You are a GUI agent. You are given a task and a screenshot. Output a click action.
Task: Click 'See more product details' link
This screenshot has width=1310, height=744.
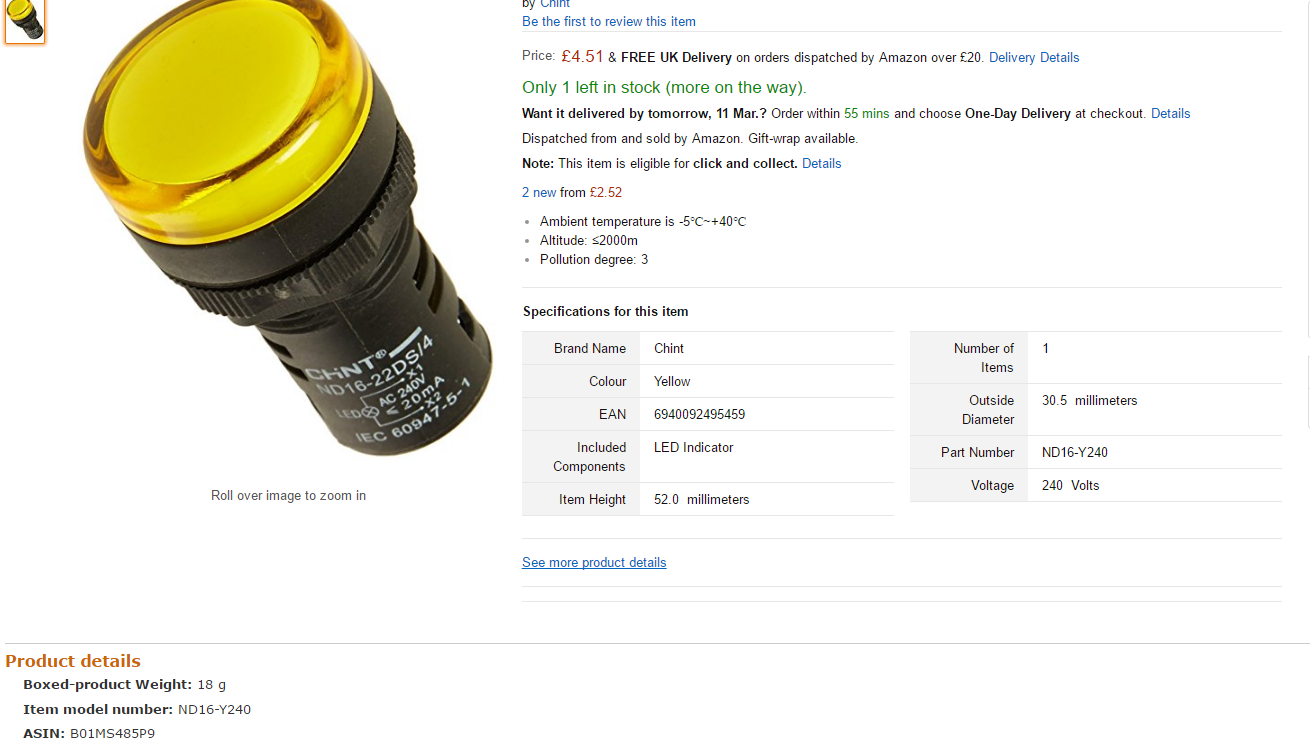click(594, 562)
